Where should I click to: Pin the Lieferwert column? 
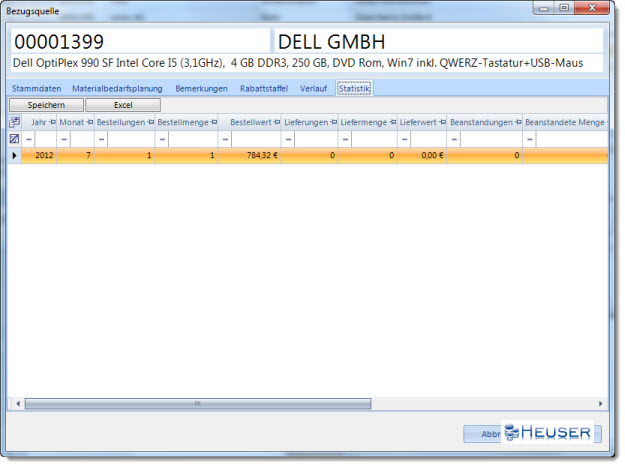point(442,122)
